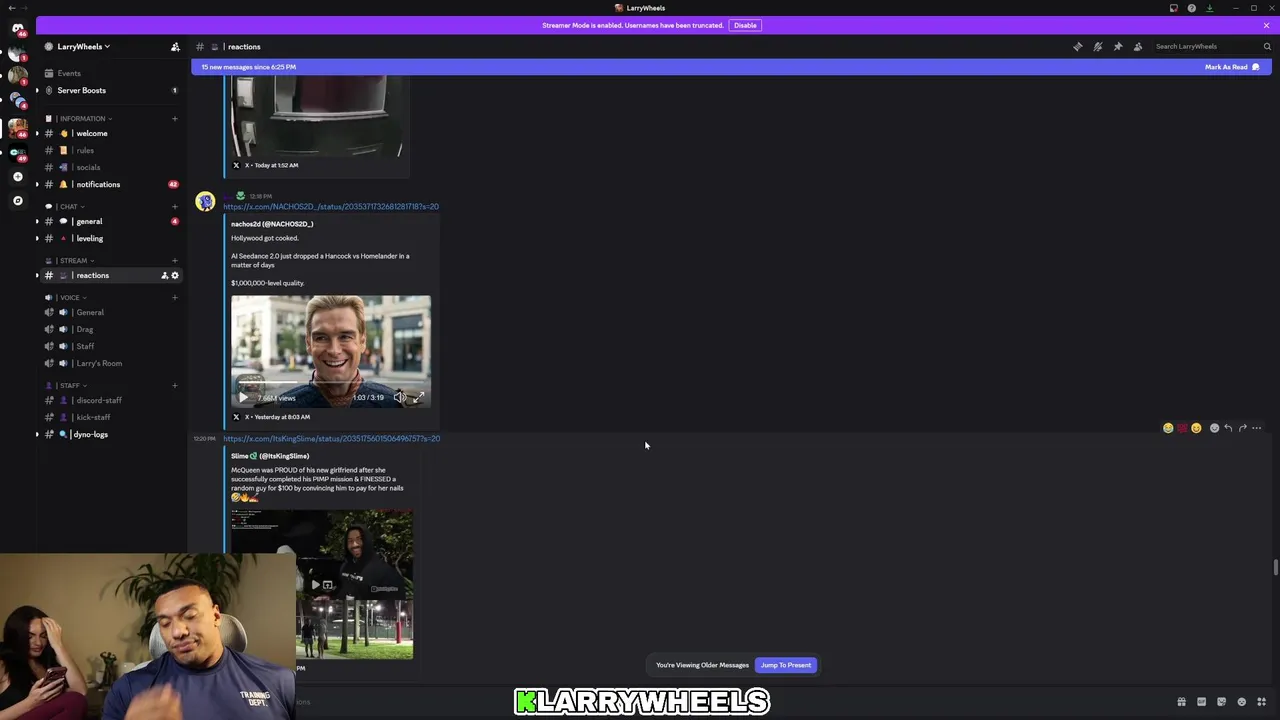Click the search magnifier icon
1280x720 pixels.
(1267, 46)
